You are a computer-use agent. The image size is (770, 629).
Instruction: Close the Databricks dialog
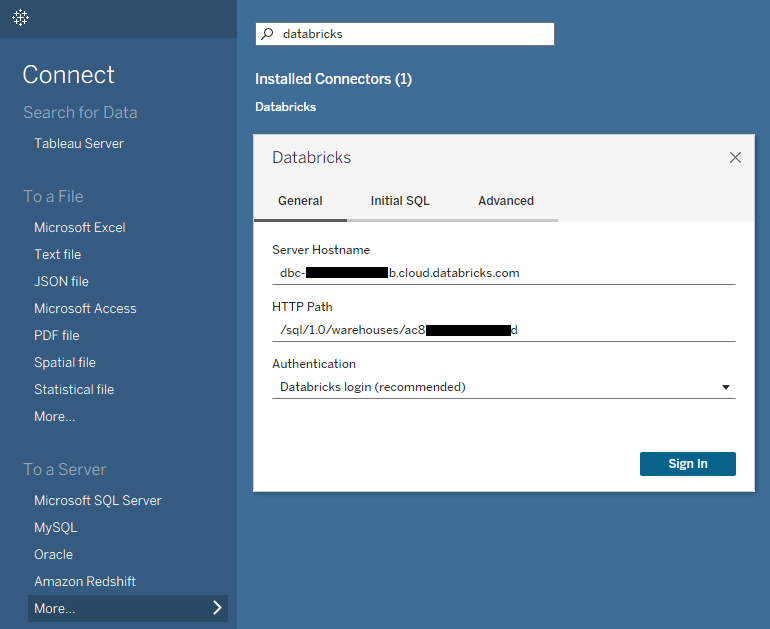(x=735, y=158)
